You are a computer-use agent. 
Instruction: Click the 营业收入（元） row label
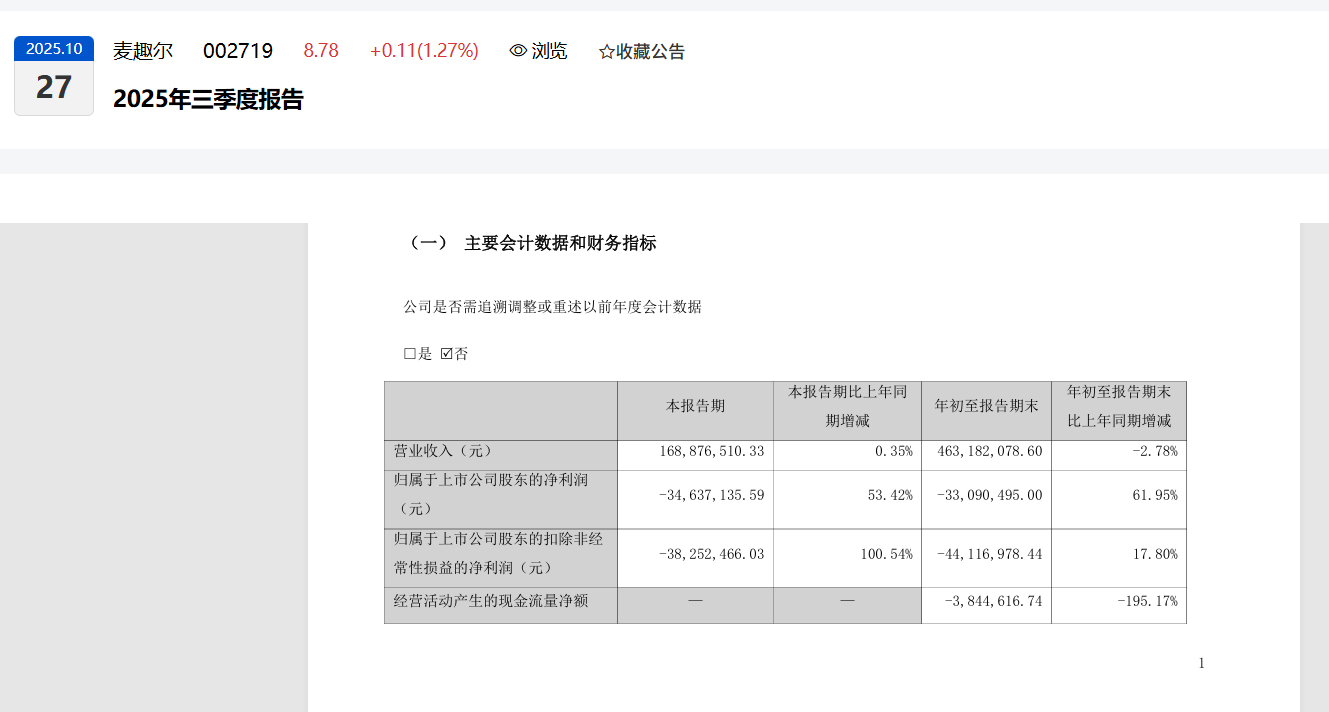click(443, 451)
